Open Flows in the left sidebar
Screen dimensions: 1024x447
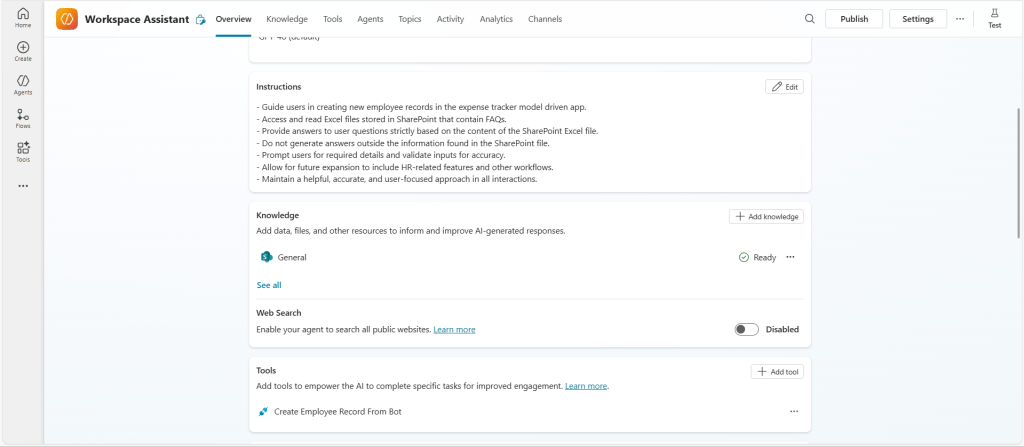22,118
